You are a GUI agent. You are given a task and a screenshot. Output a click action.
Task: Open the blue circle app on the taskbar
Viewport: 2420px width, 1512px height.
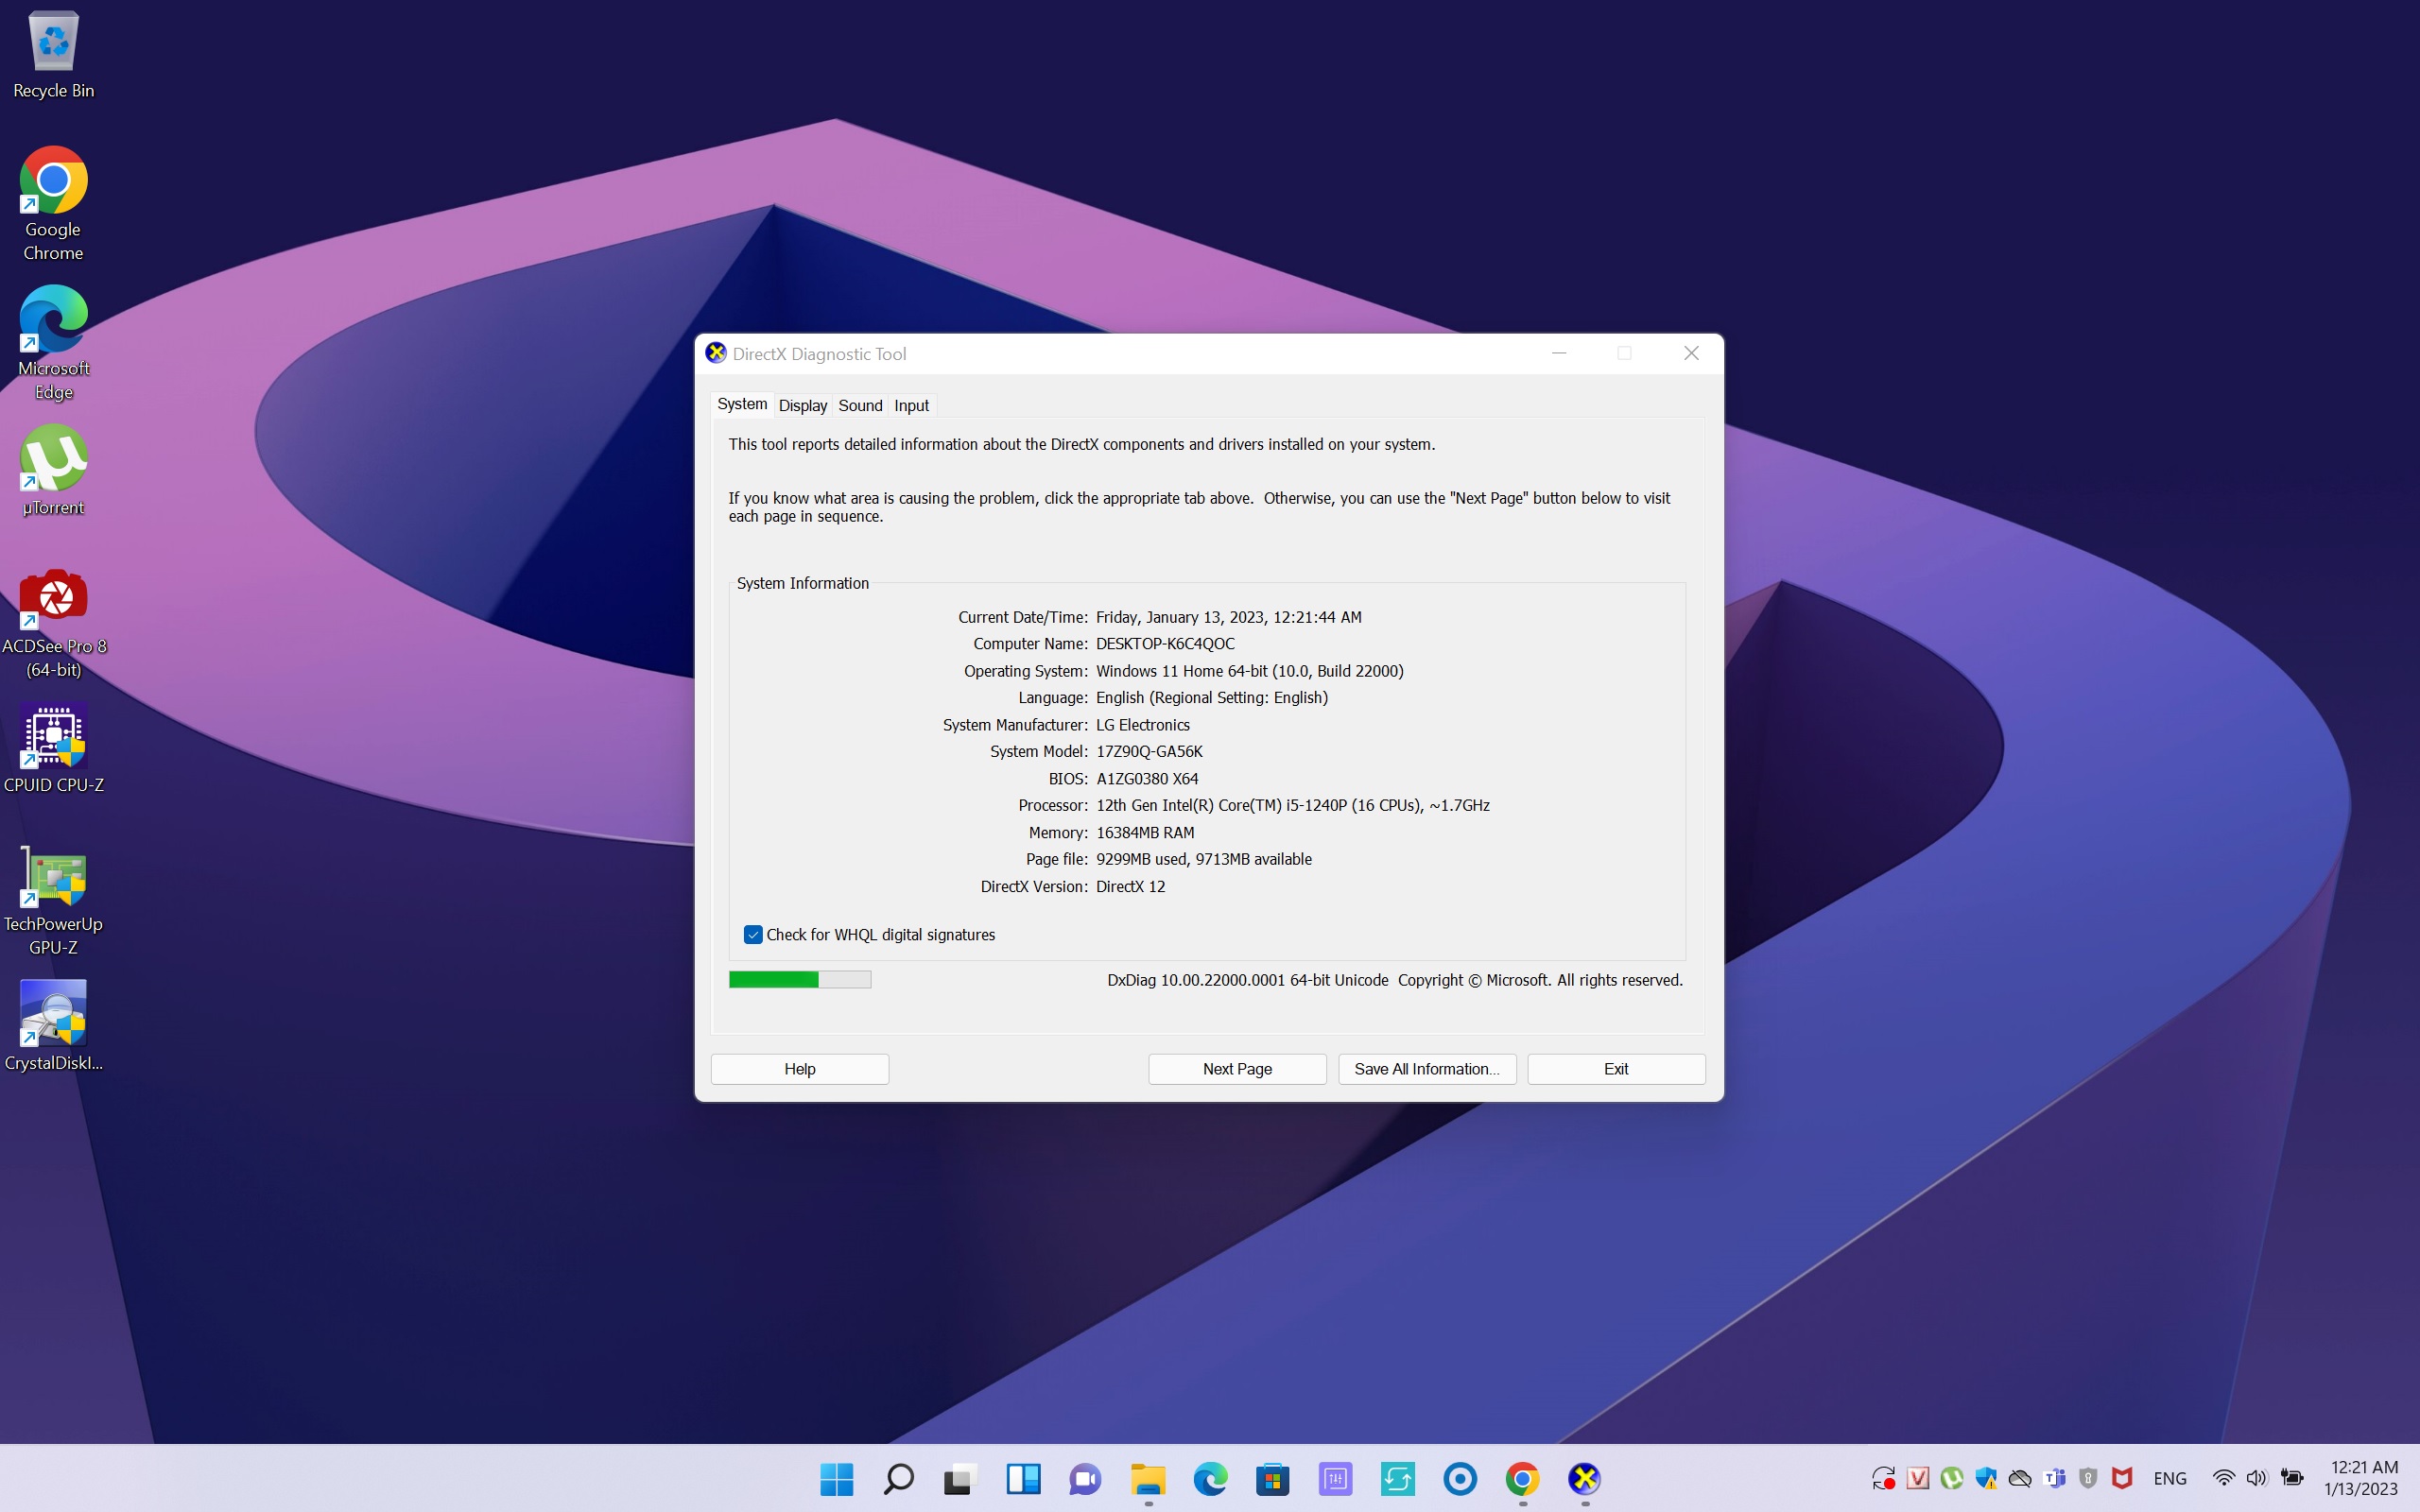point(1460,1478)
